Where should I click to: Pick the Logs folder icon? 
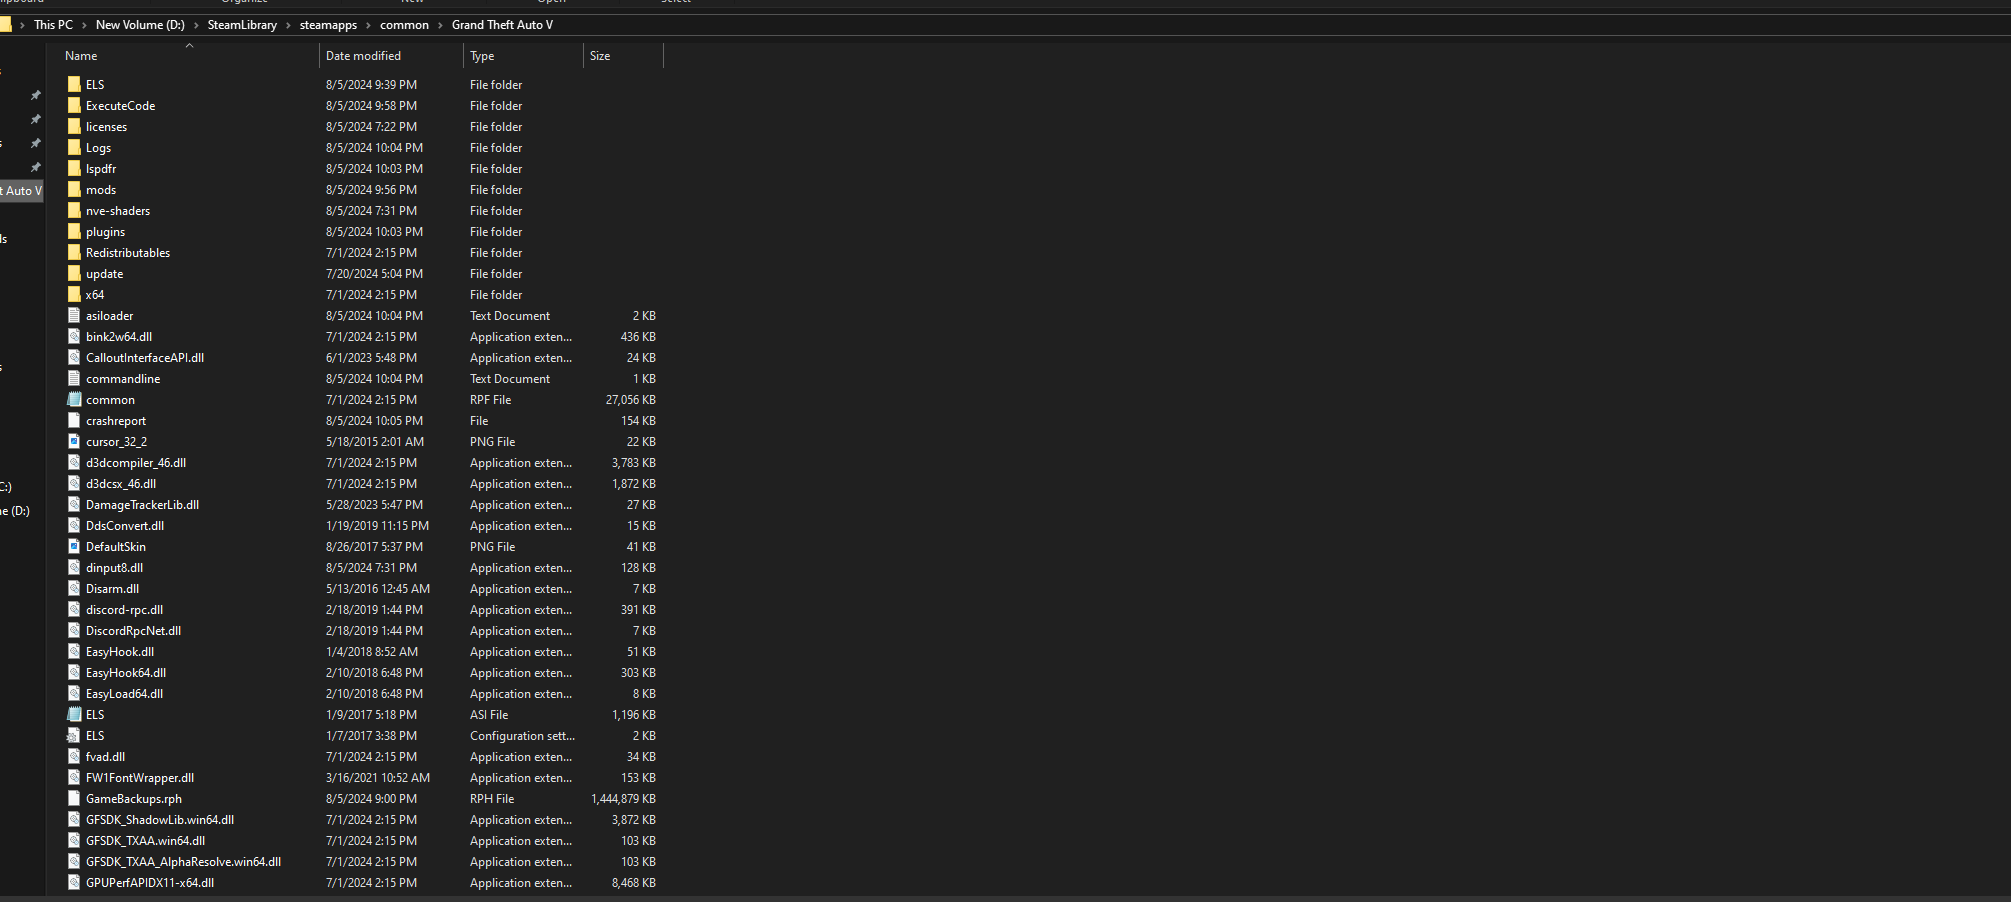74,147
